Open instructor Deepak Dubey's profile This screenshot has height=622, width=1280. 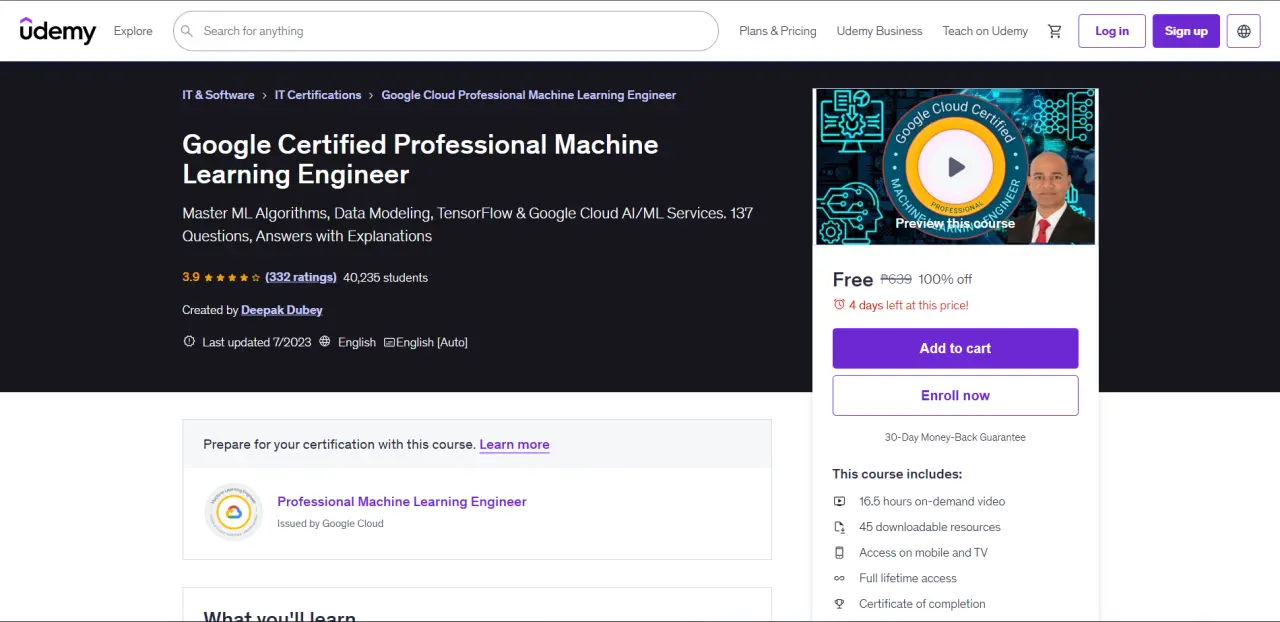click(x=282, y=310)
